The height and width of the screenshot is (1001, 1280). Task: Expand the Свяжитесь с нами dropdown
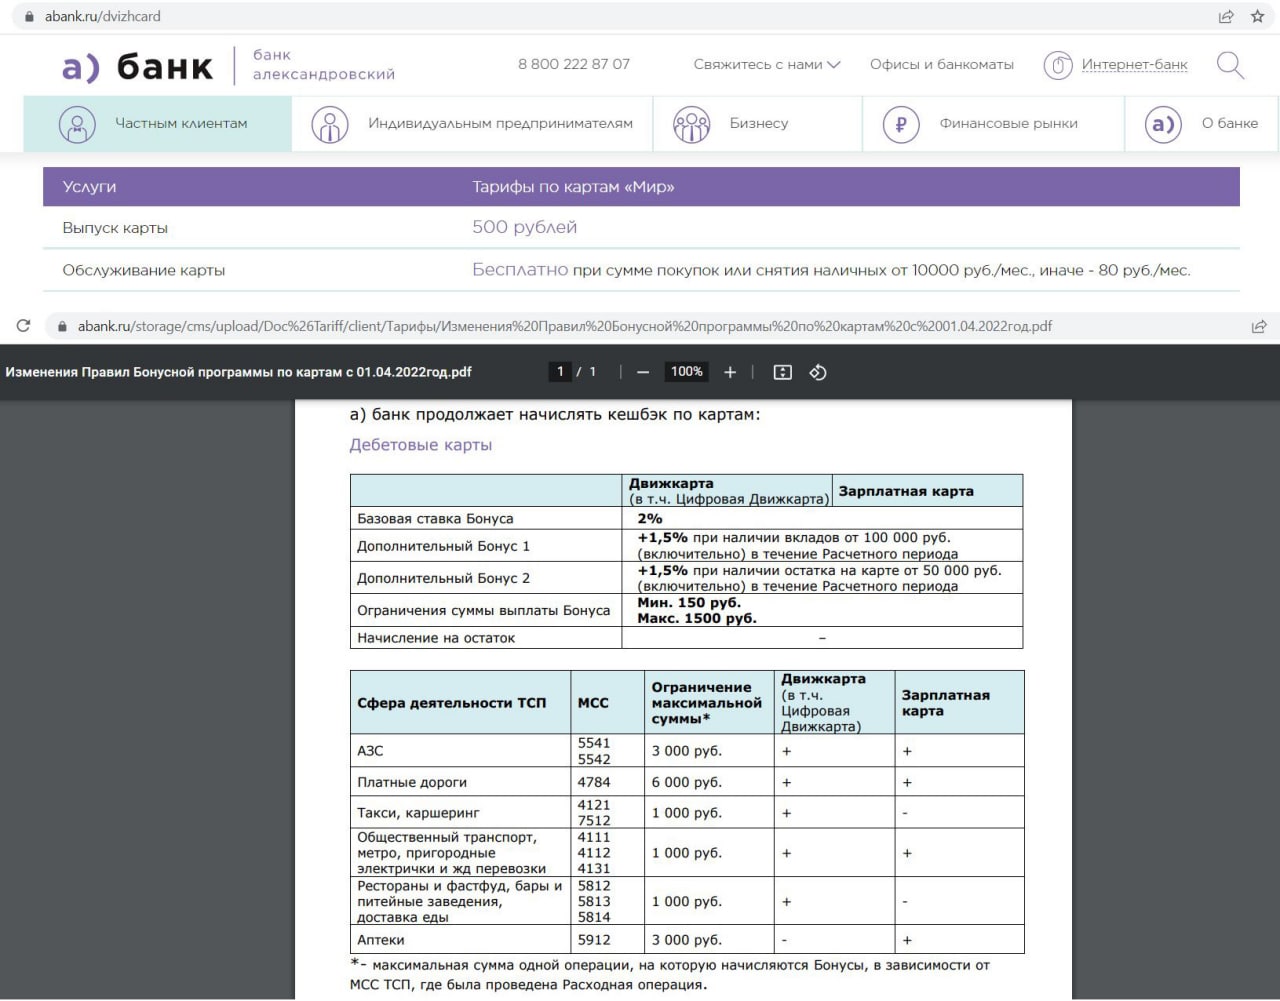pos(767,64)
